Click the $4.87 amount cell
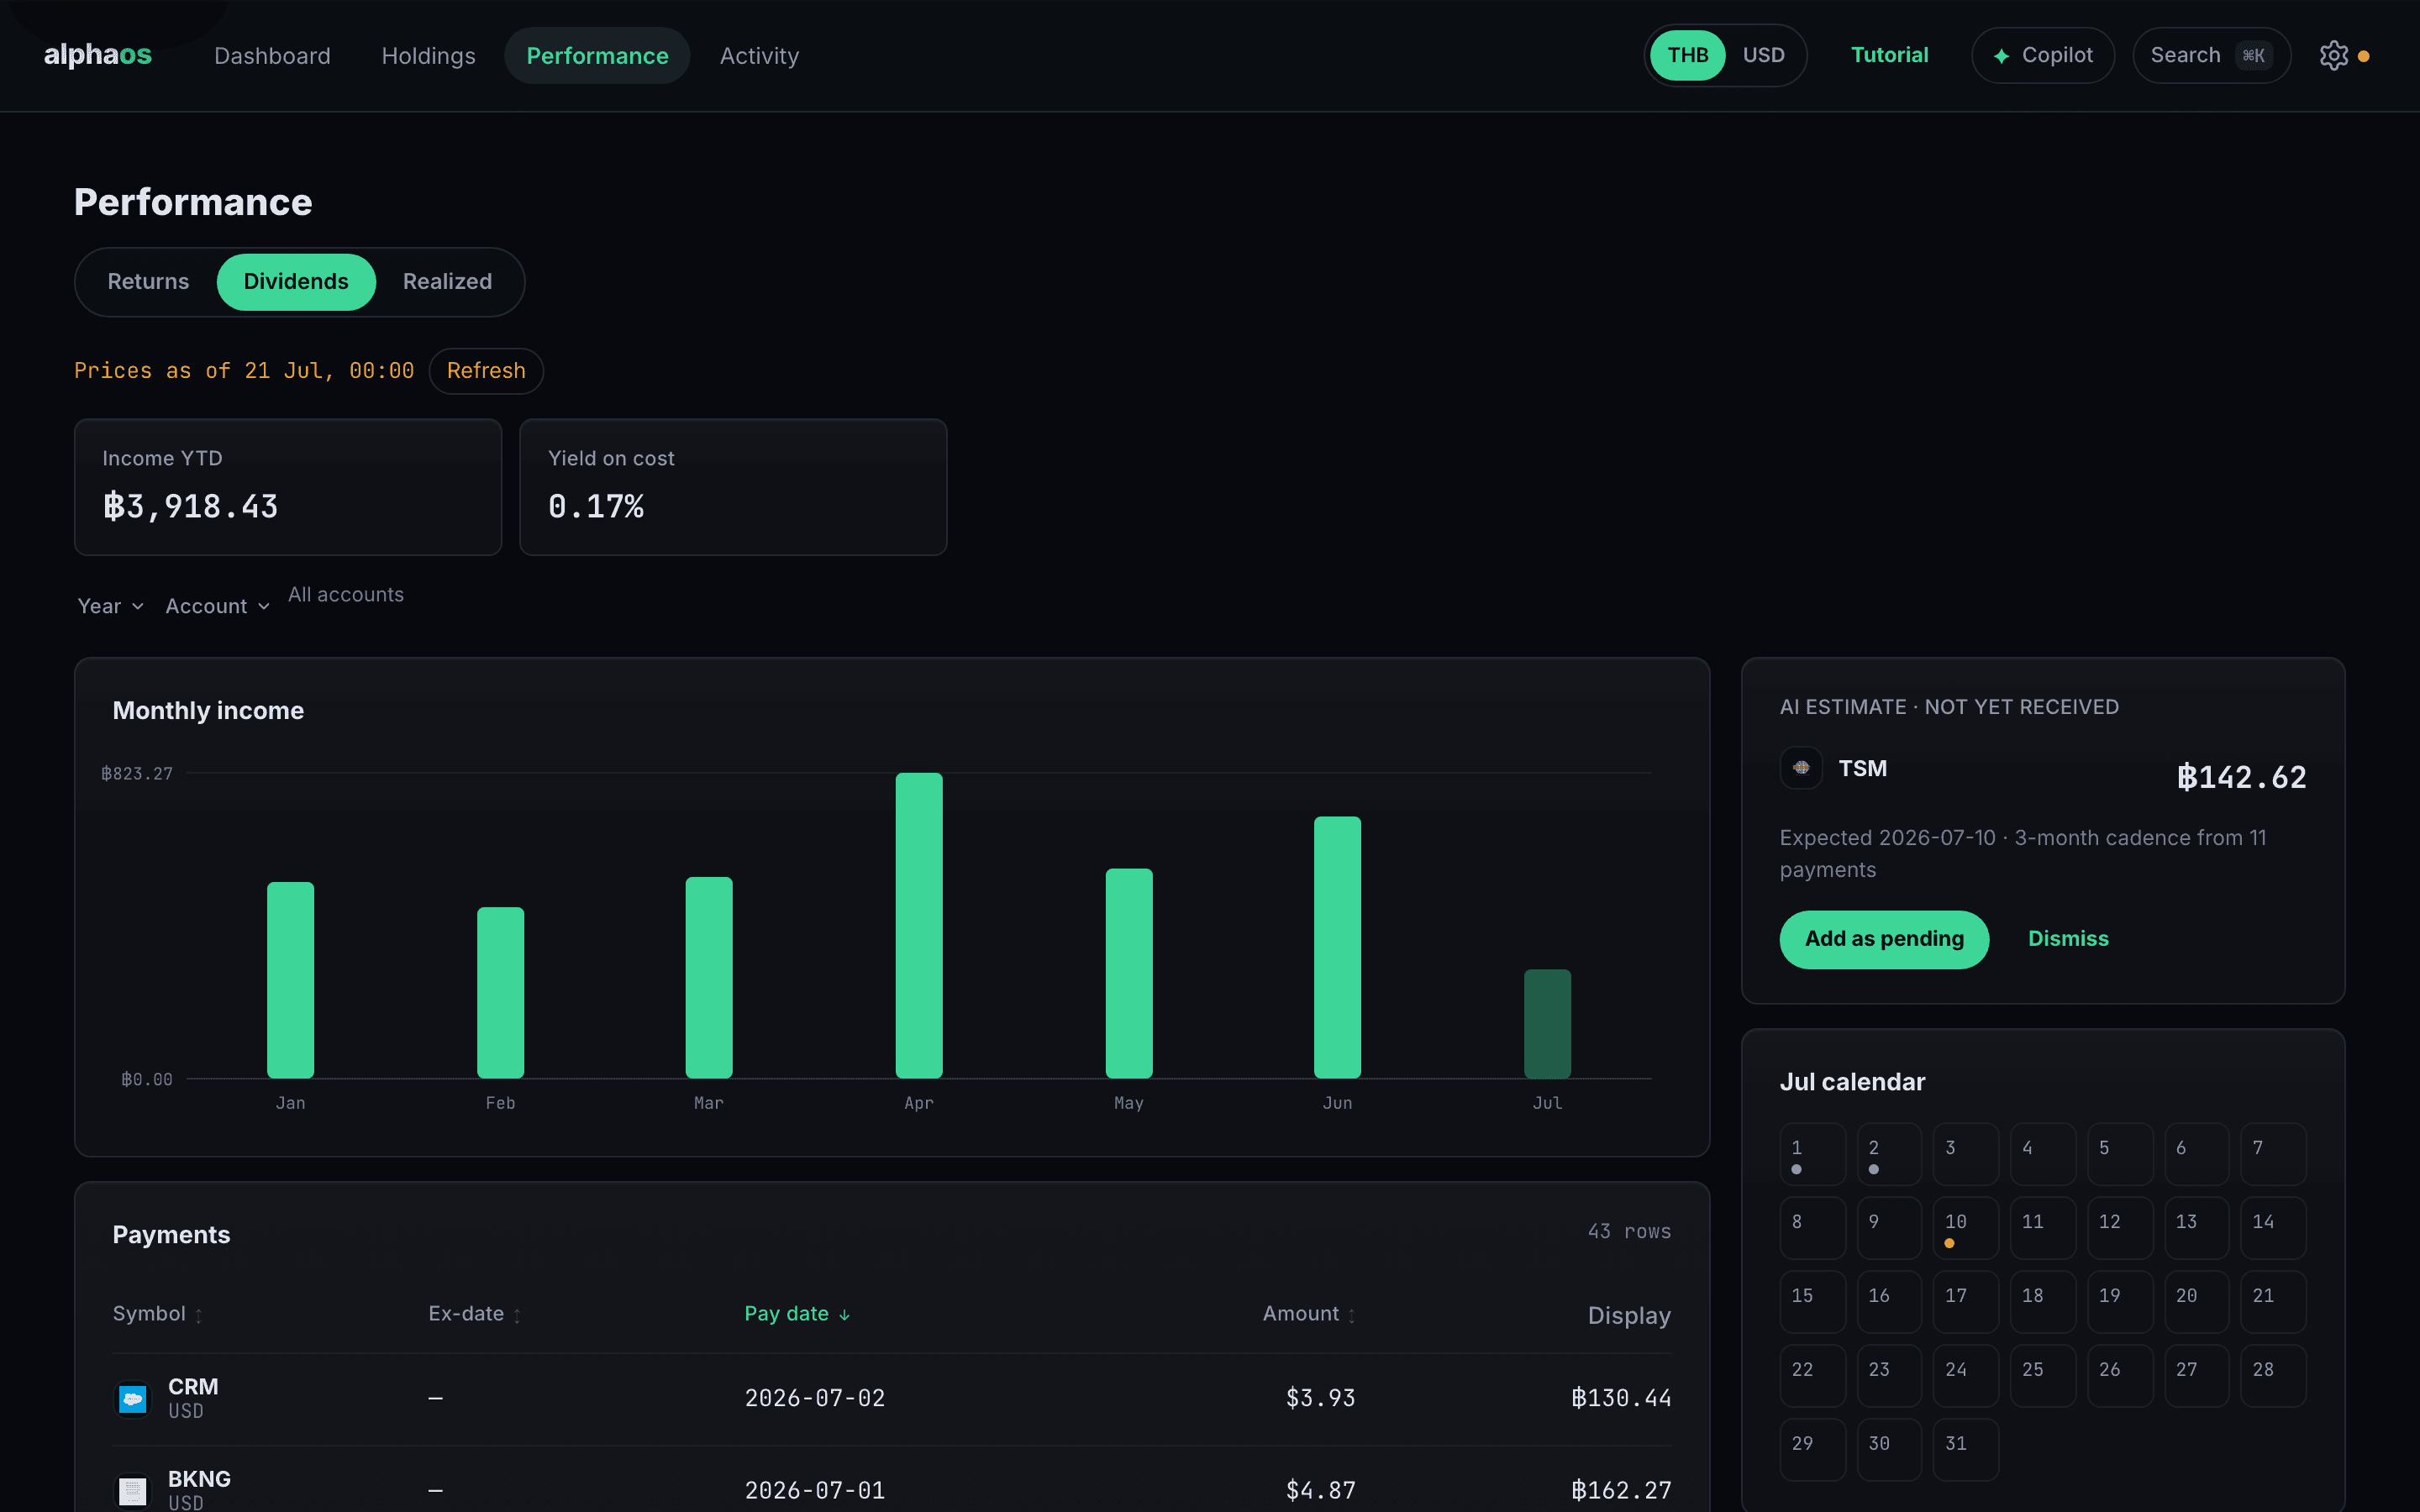2420x1512 pixels. coord(1320,1491)
